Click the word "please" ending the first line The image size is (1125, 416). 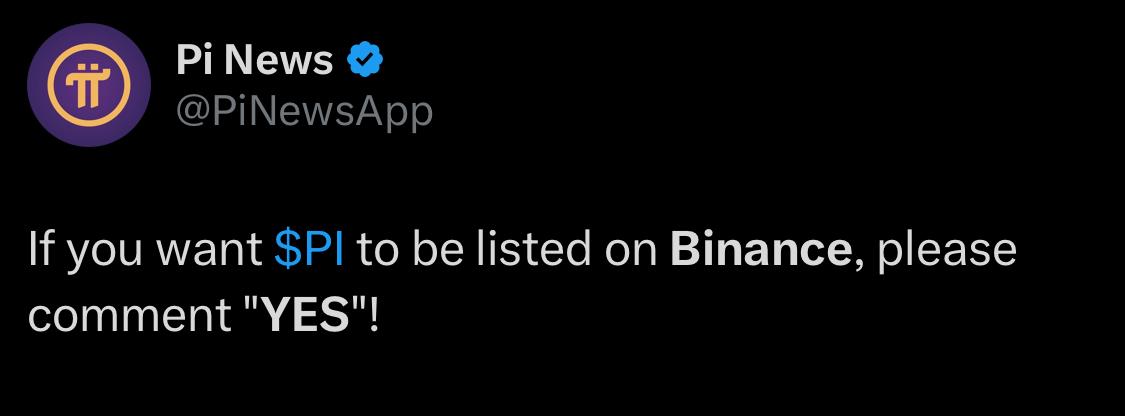pos(946,251)
